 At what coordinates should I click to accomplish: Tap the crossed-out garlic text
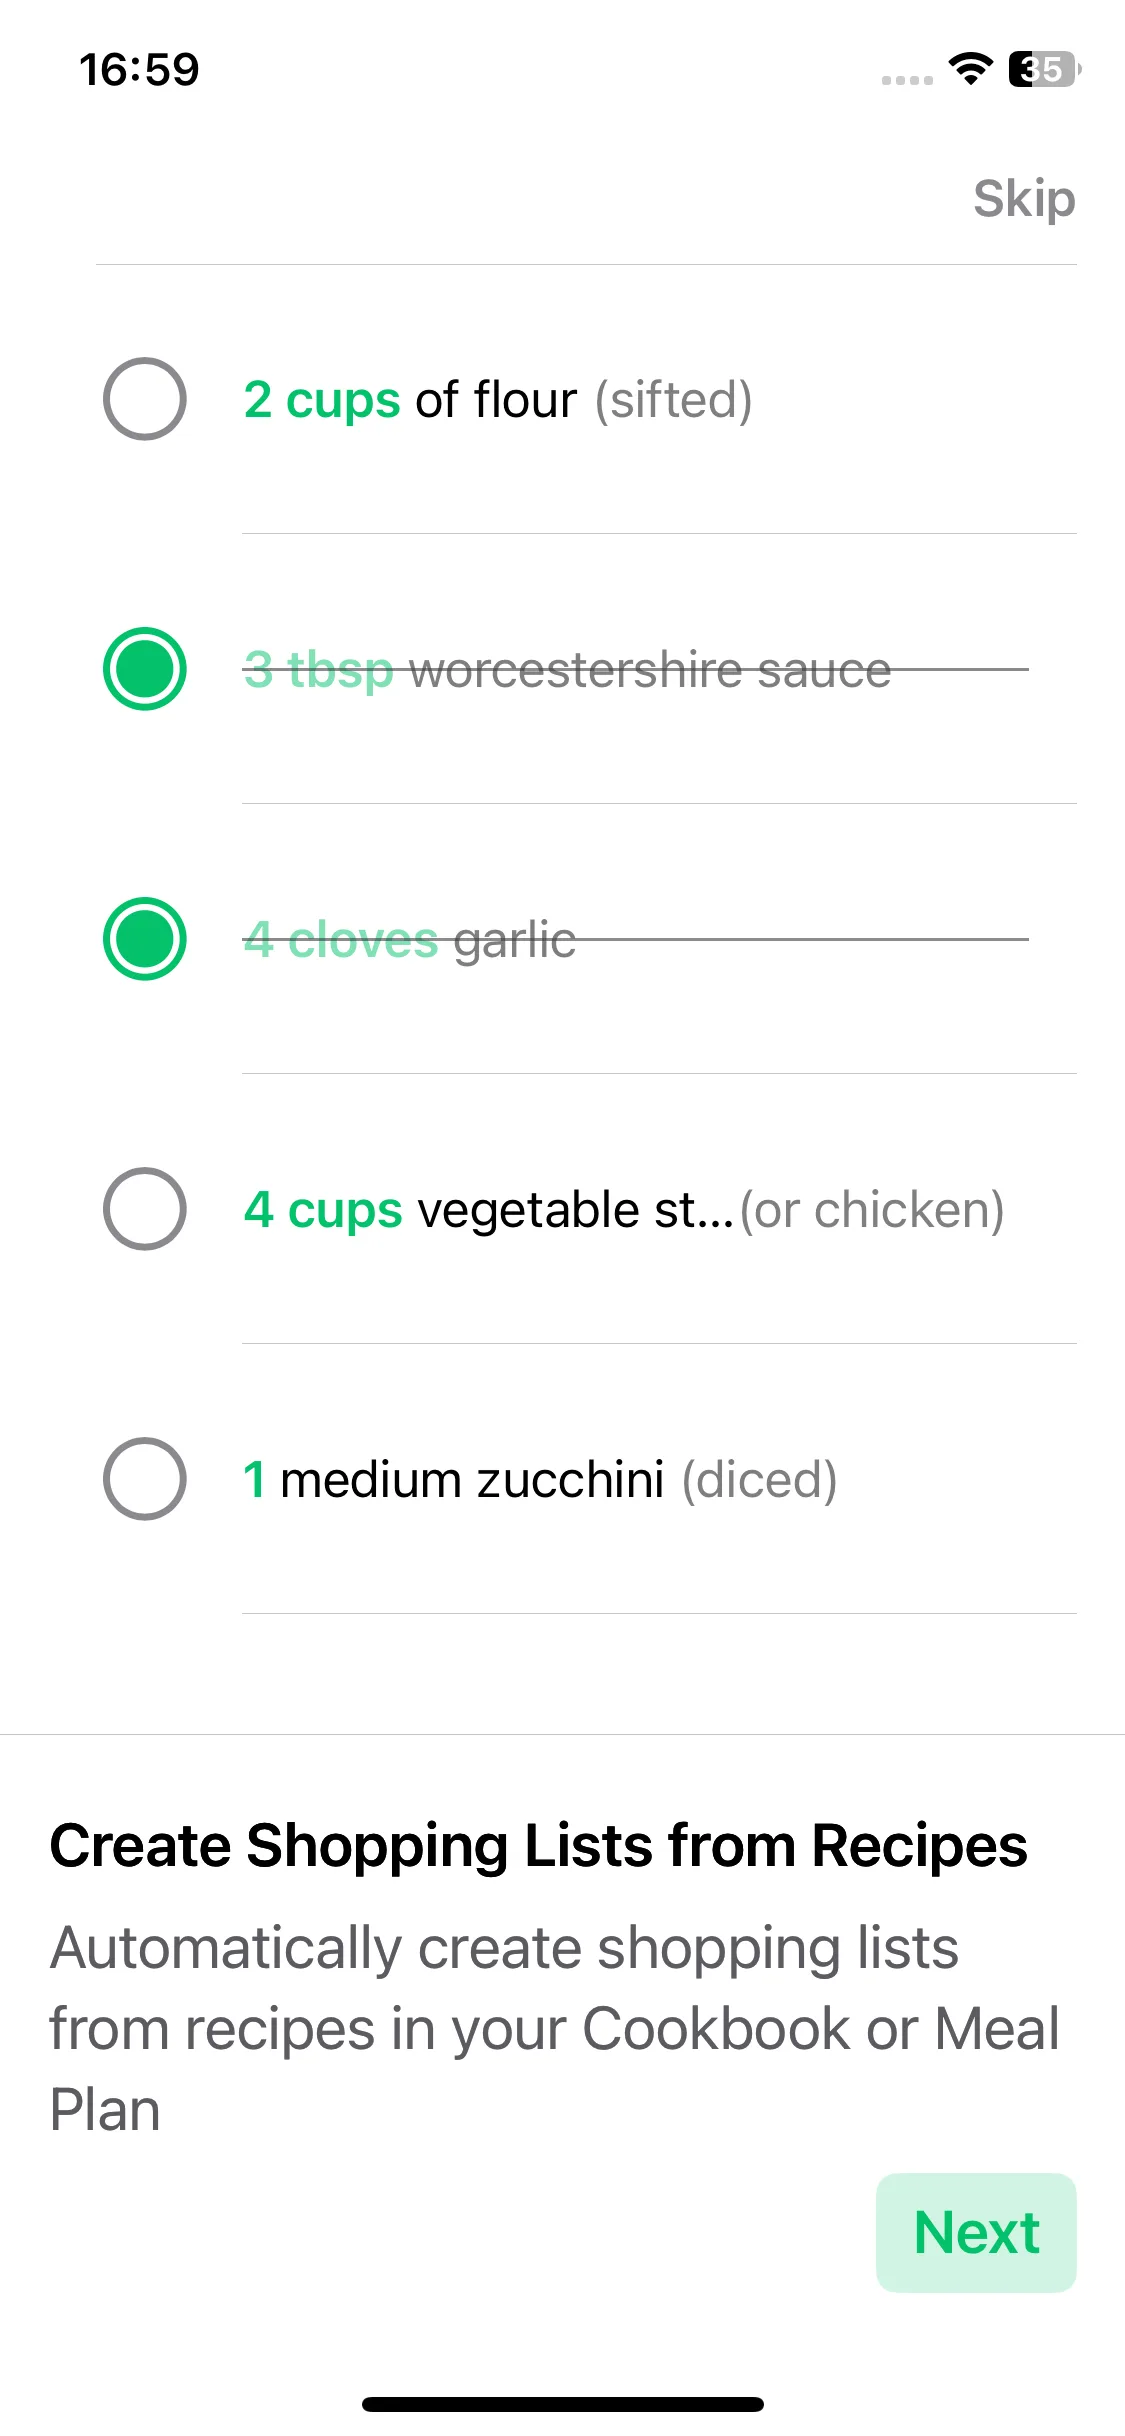click(x=410, y=940)
